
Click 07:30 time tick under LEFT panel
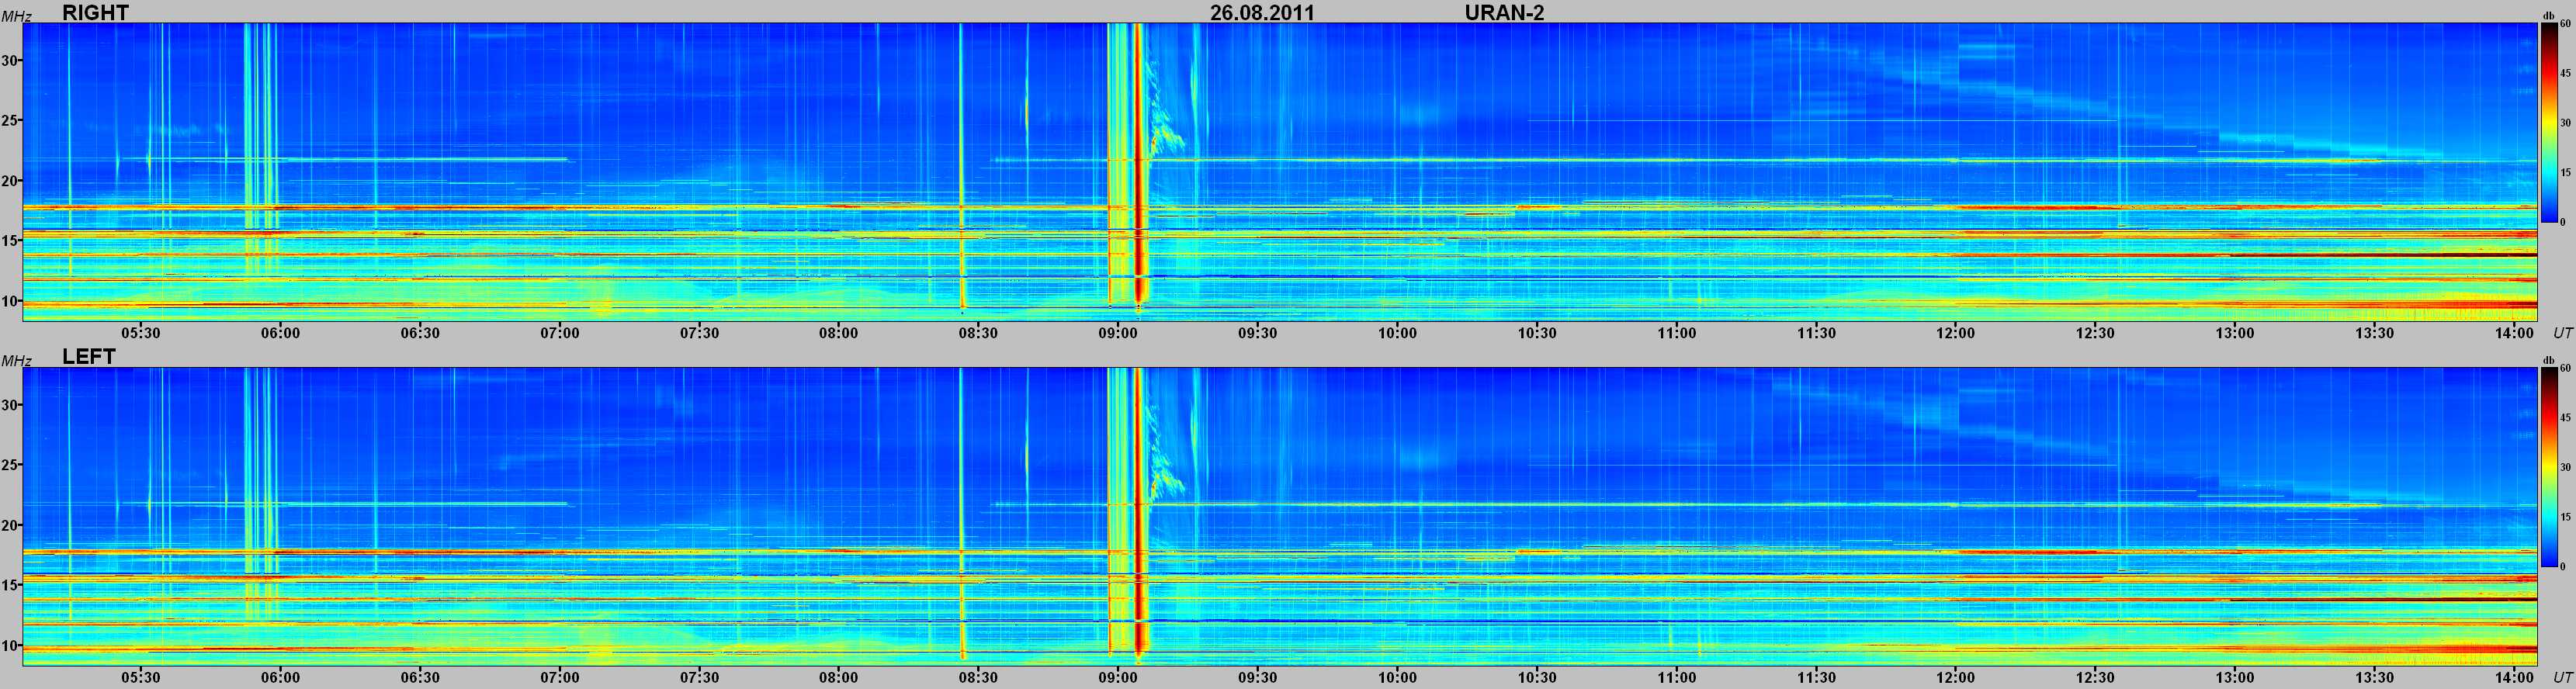coord(699,678)
